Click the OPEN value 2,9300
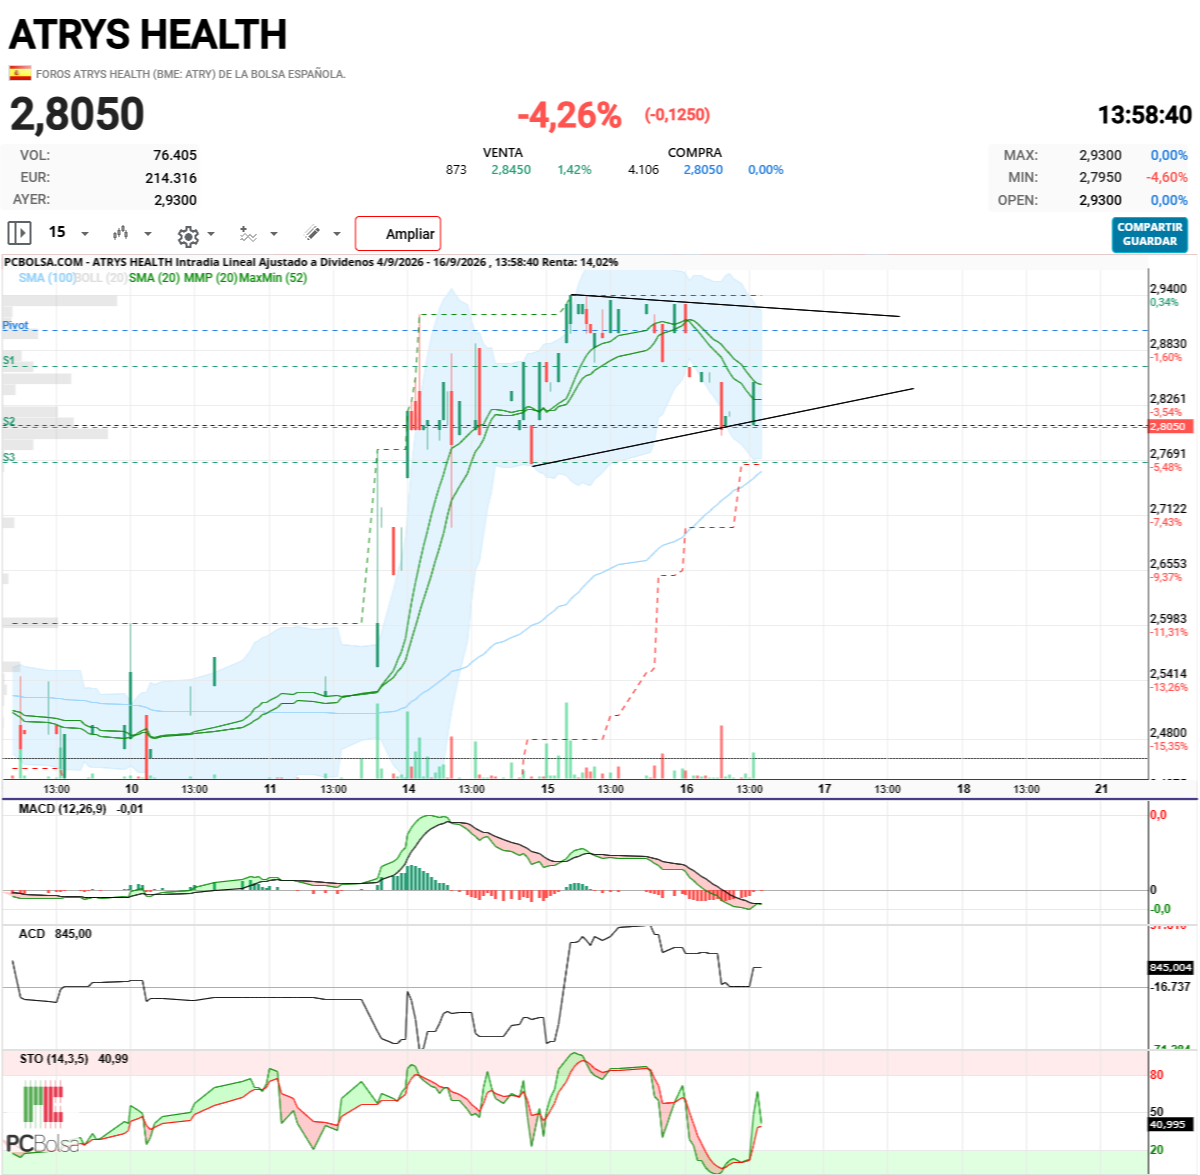The height and width of the screenshot is (1175, 1200). tap(1100, 200)
